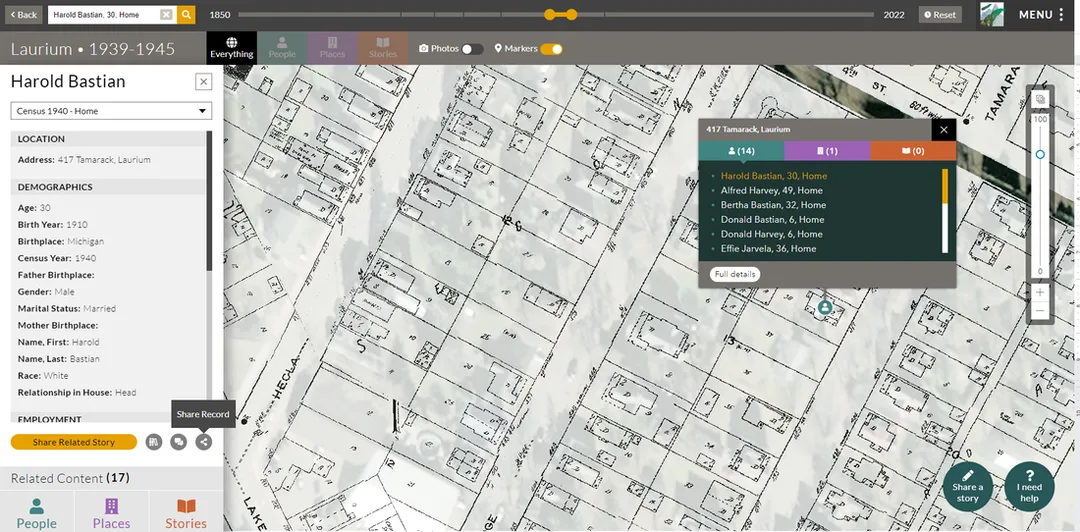This screenshot has width=1080, height=532.
Task: Toggle the Photos switch on
Action: pyautogui.click(x=472, y=49)
